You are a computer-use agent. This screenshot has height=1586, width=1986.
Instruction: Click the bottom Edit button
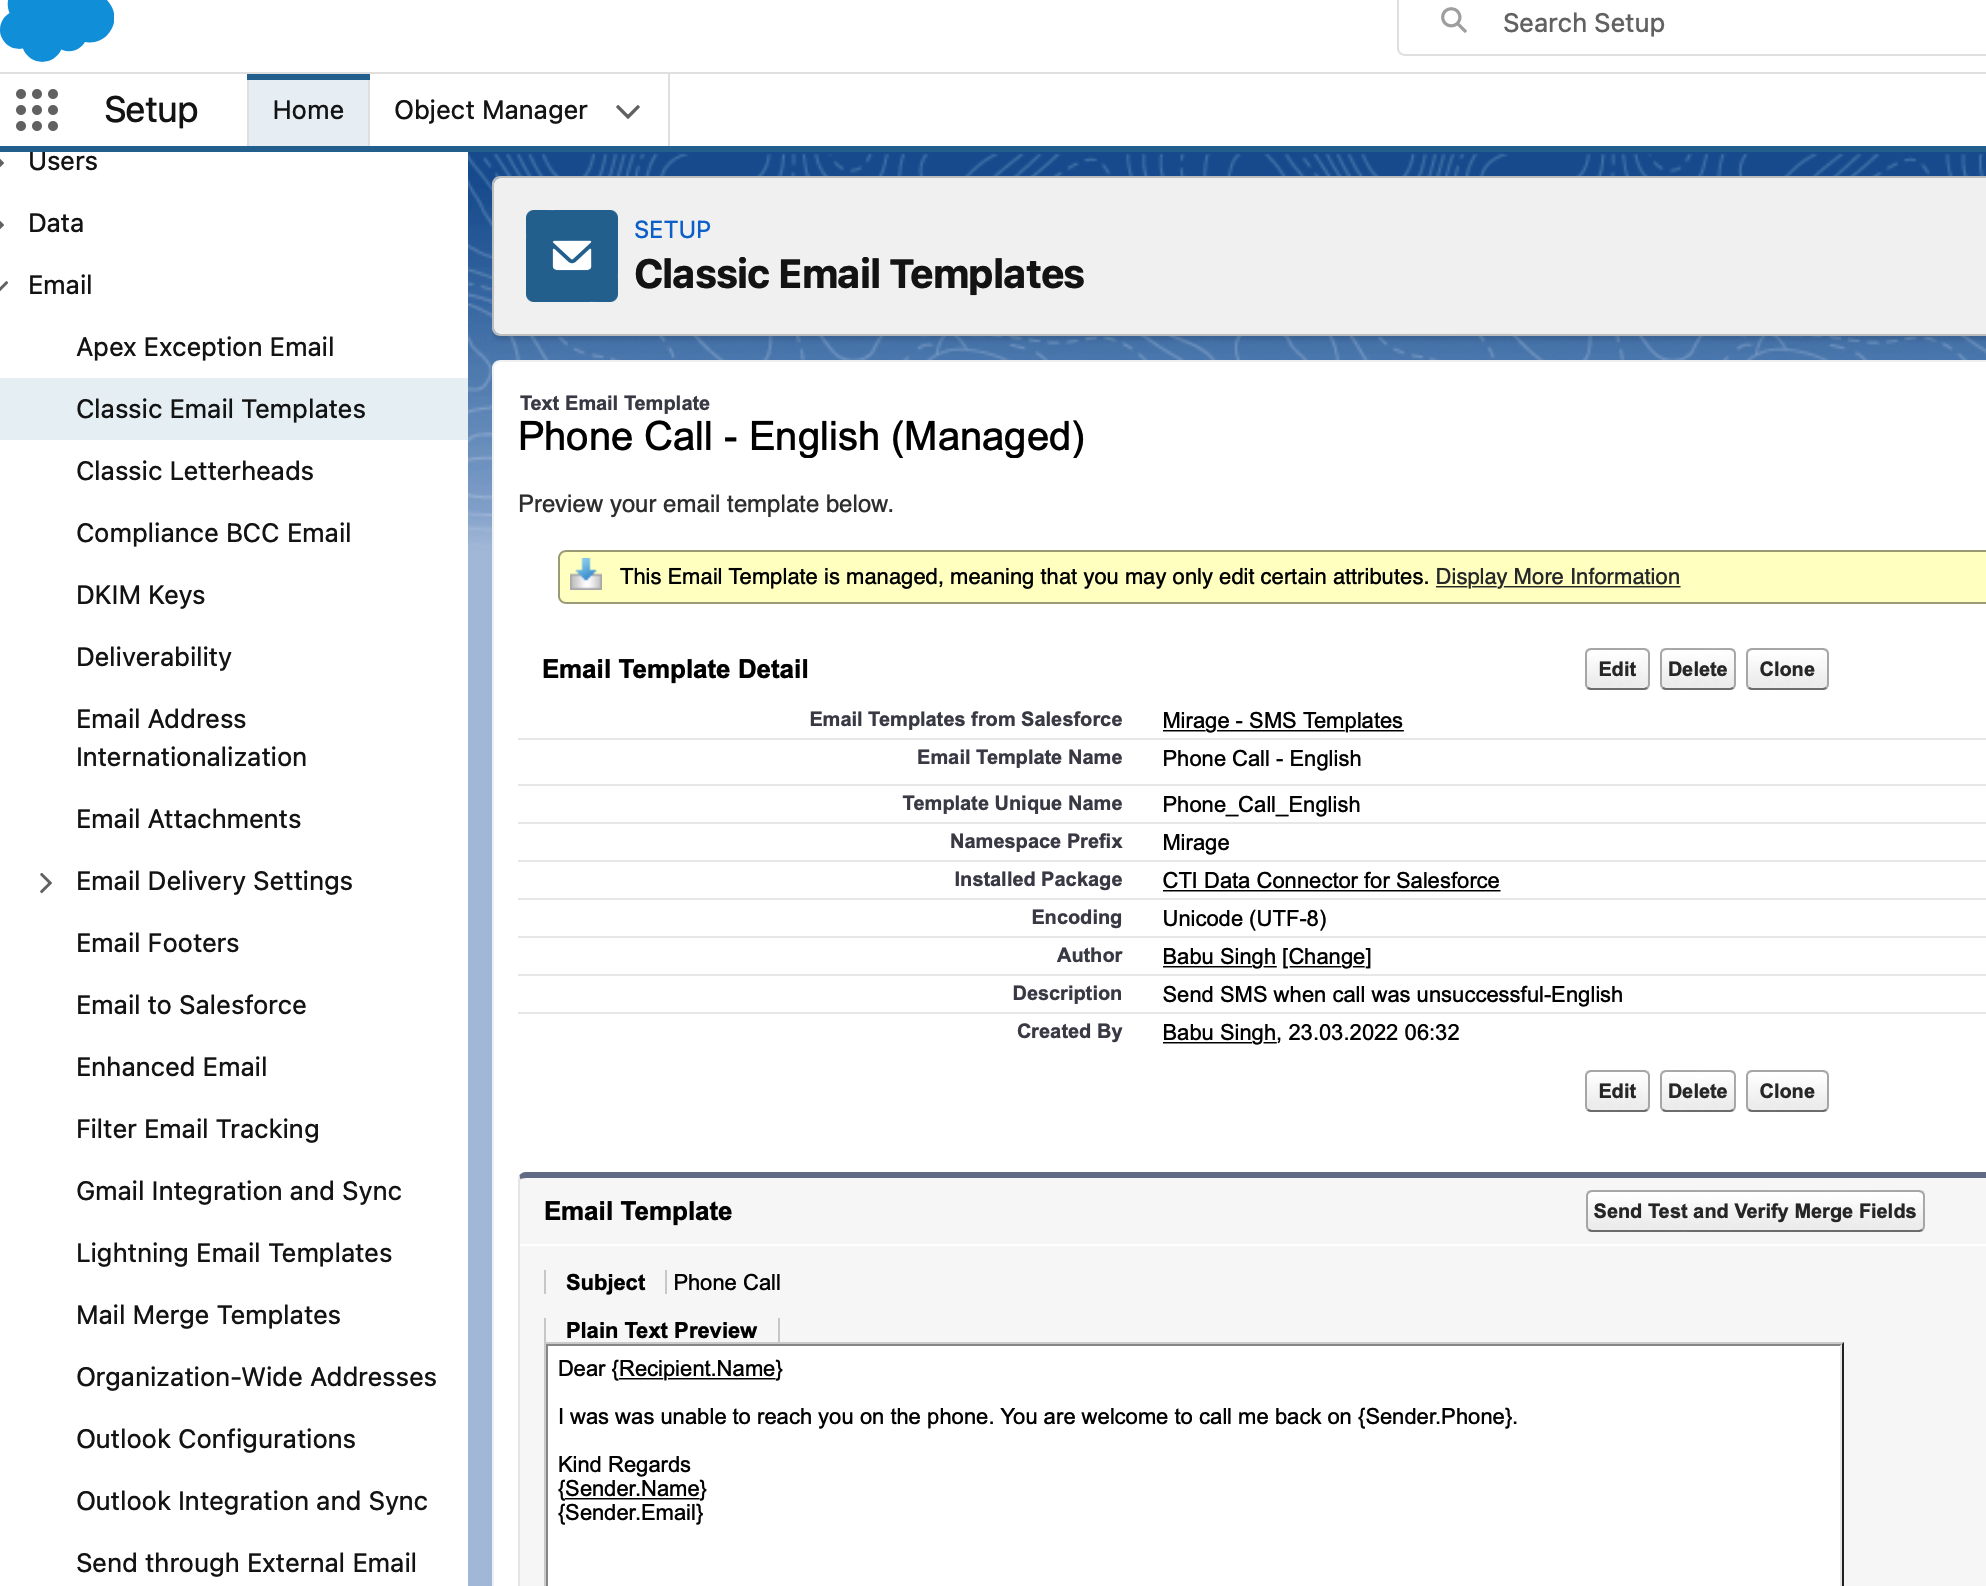click(1617, 1091)
